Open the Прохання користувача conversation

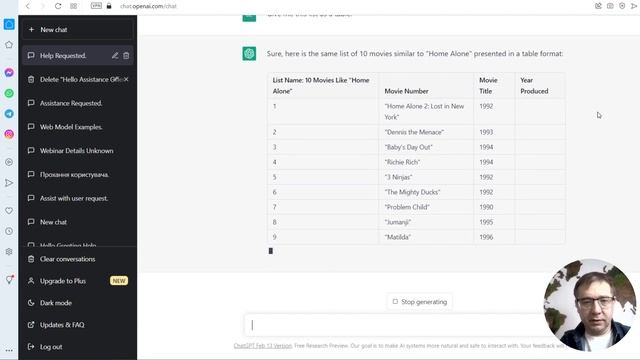[78, 174]
